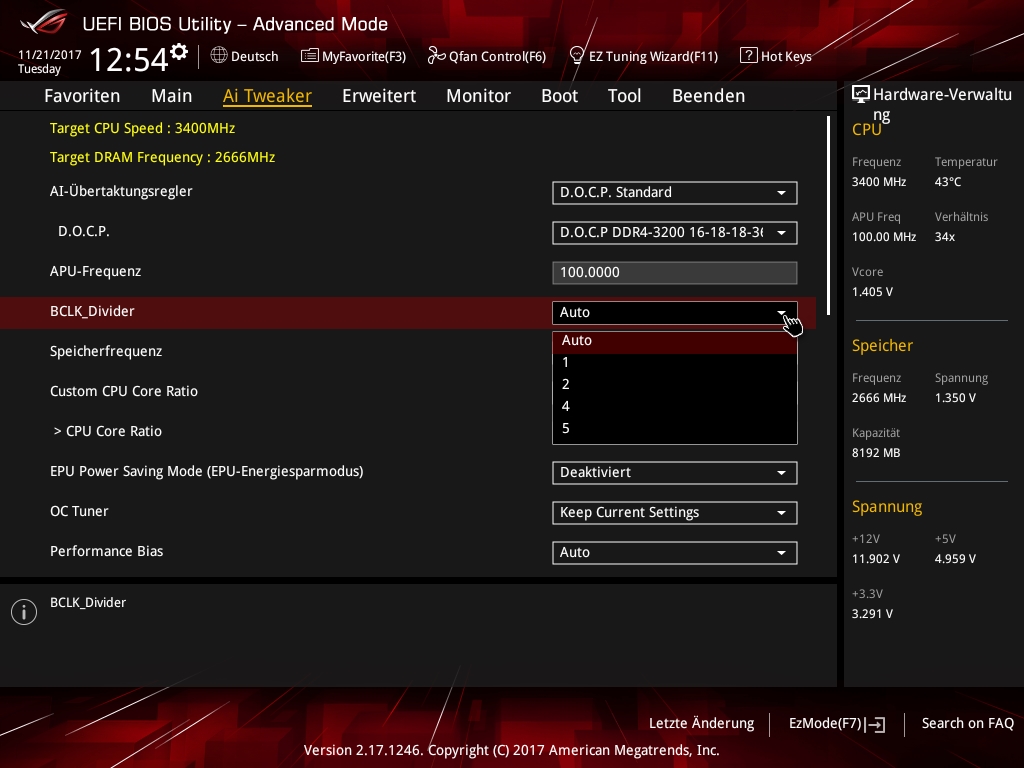Viewport: 1024px width, 768px height.
Task: Collapse the BCLK_Divider dropdown
Action: (675, 312)
